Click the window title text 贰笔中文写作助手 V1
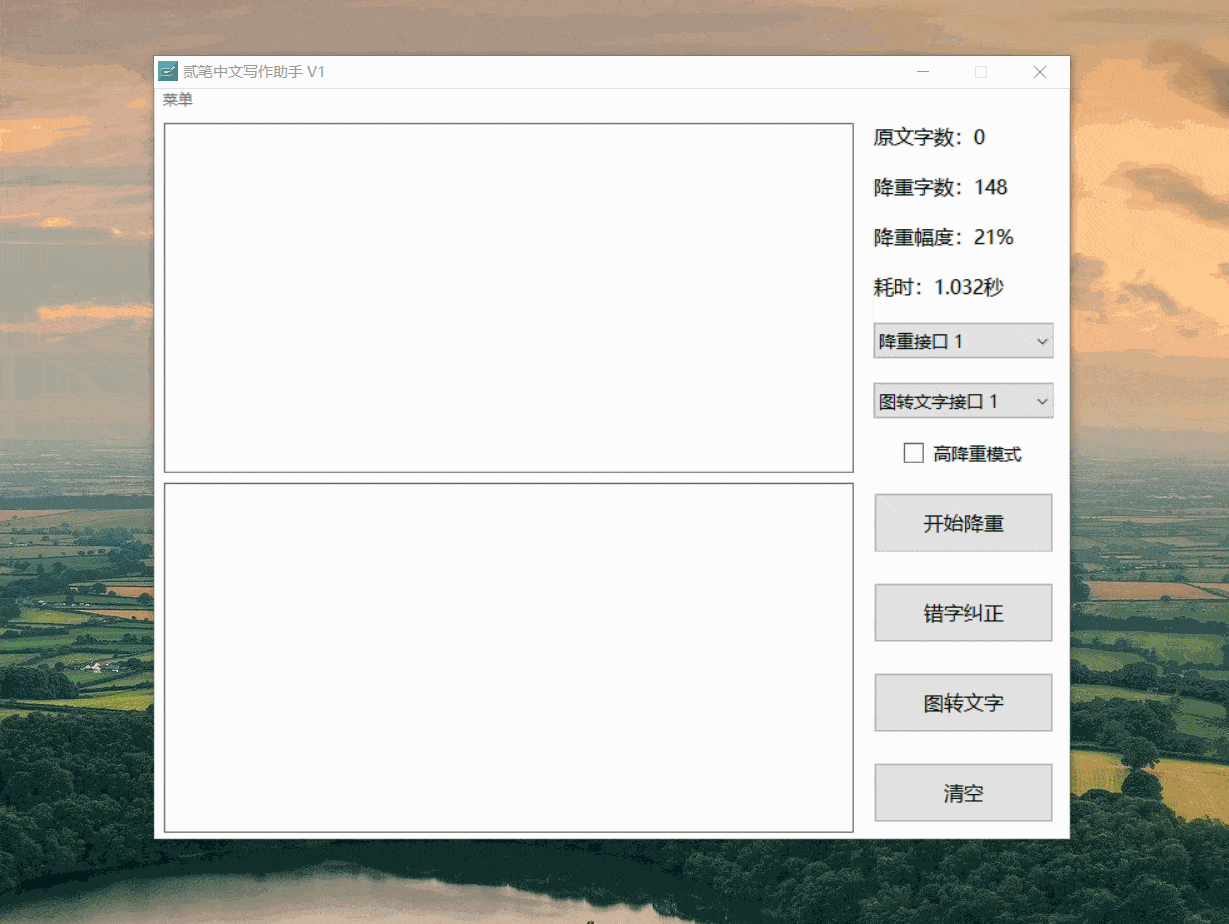Image resolution: width=1229 pixels, height=924 pixels. click(254, 72)
